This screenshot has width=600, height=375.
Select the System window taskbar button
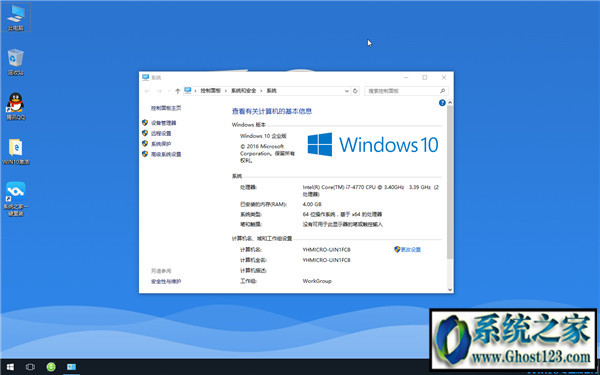click(72, 367)
